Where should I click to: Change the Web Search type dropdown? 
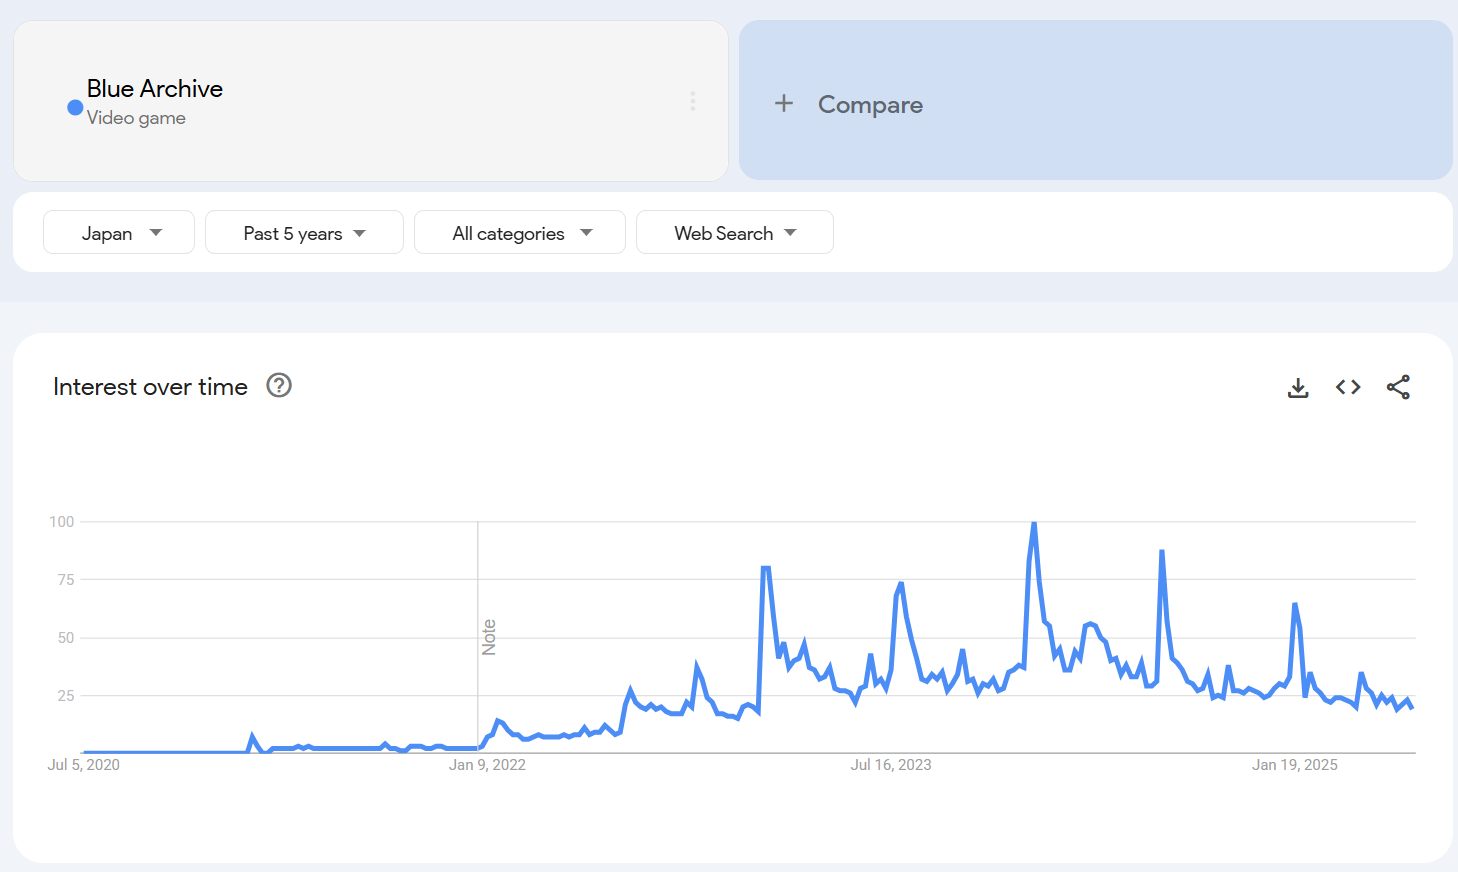click(x=735, y=233)
